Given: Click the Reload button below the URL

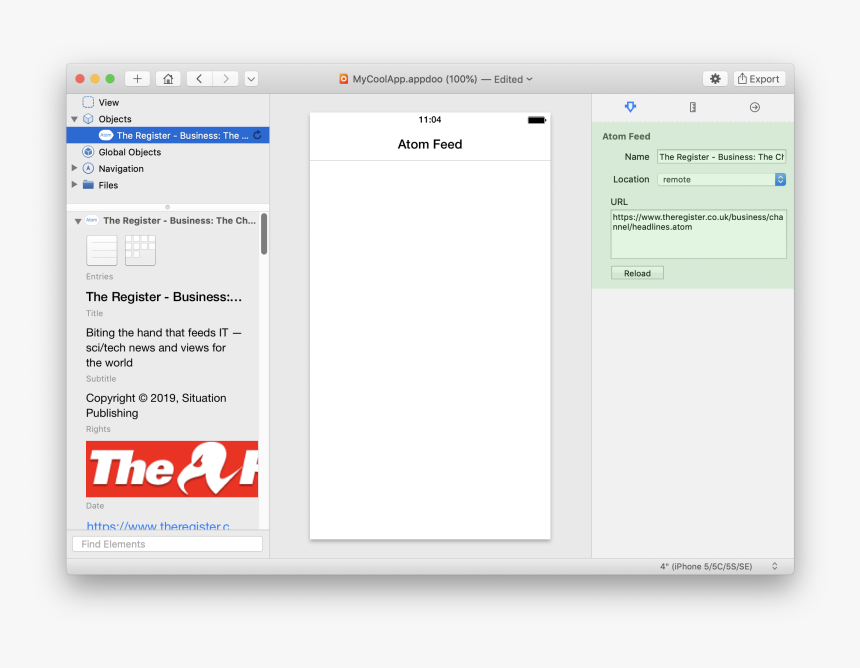Looking at the screenshot, I should click(x=637, y=272).
